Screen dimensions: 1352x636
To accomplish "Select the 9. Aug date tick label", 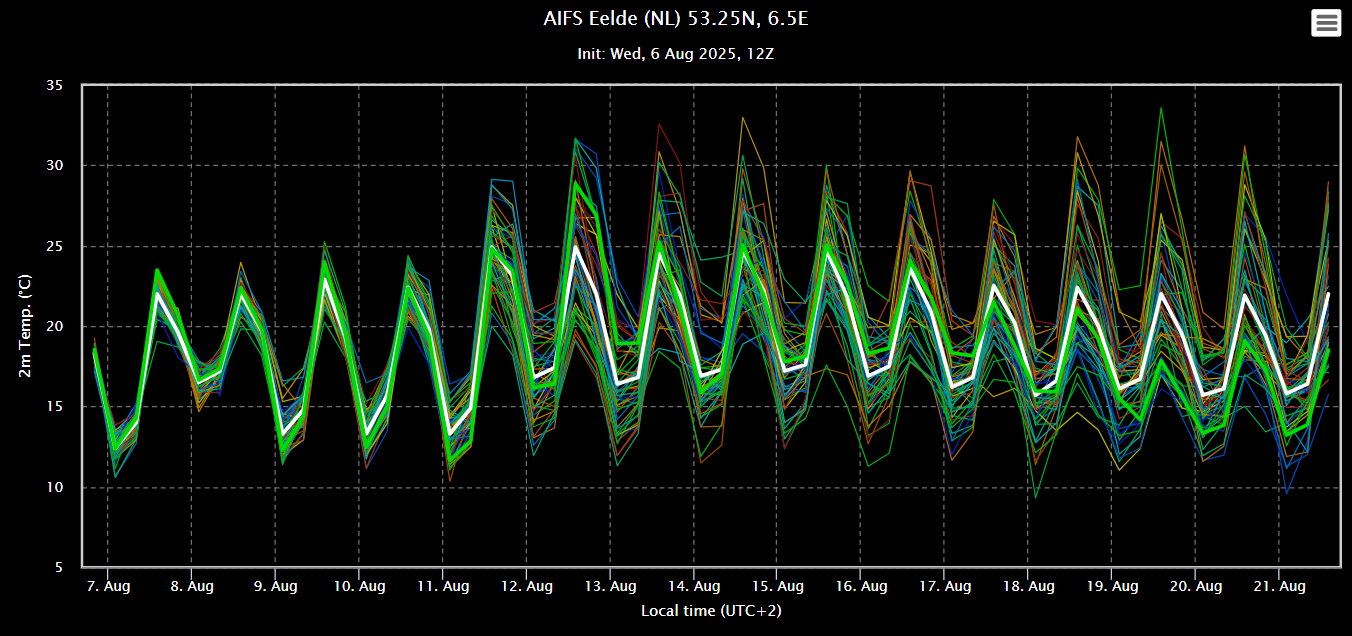I will (x=275, y=586).
